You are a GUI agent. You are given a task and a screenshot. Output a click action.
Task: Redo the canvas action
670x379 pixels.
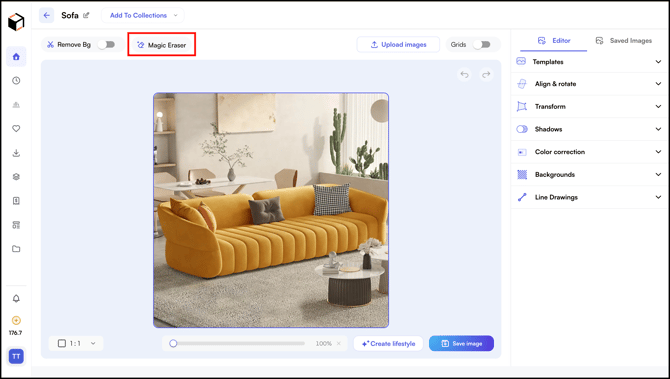[x=486, y=75]
